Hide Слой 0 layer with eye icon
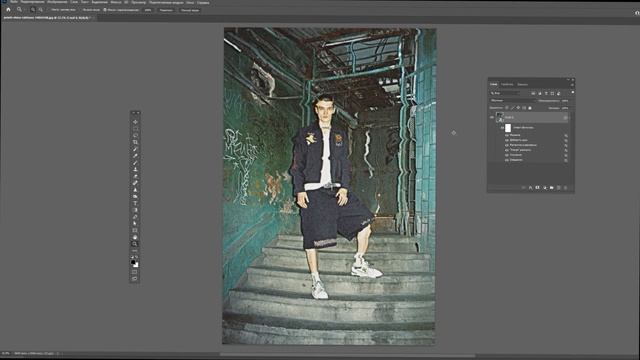The image size is (640, 360). 492,117
